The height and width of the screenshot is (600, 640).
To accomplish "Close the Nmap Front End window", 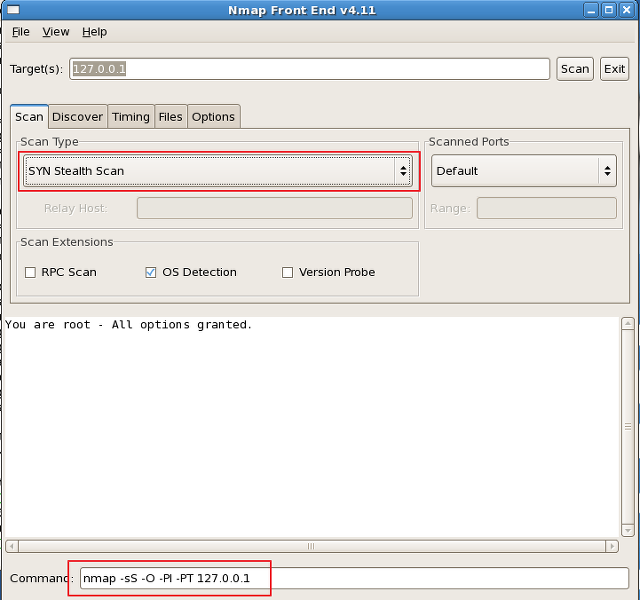I will pos(627,10).
